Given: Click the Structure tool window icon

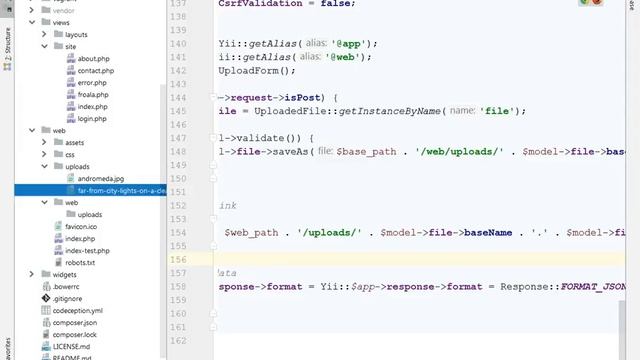Looking at the screenshot, I should click(7, 67).
